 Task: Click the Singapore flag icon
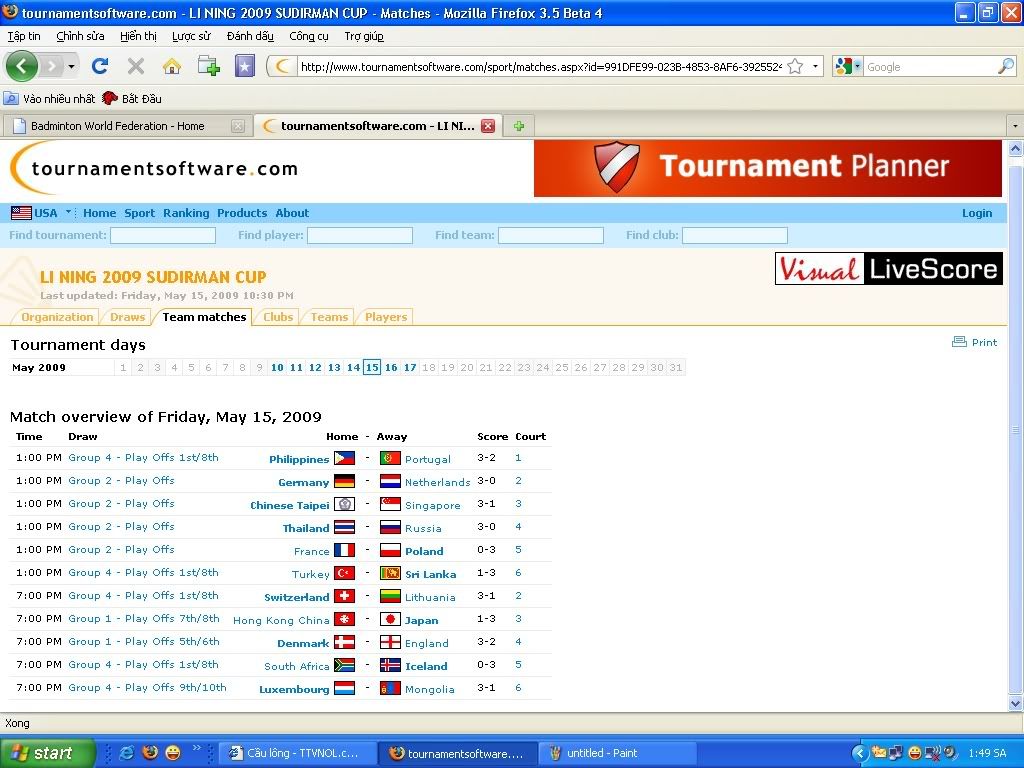click(390, 504)
